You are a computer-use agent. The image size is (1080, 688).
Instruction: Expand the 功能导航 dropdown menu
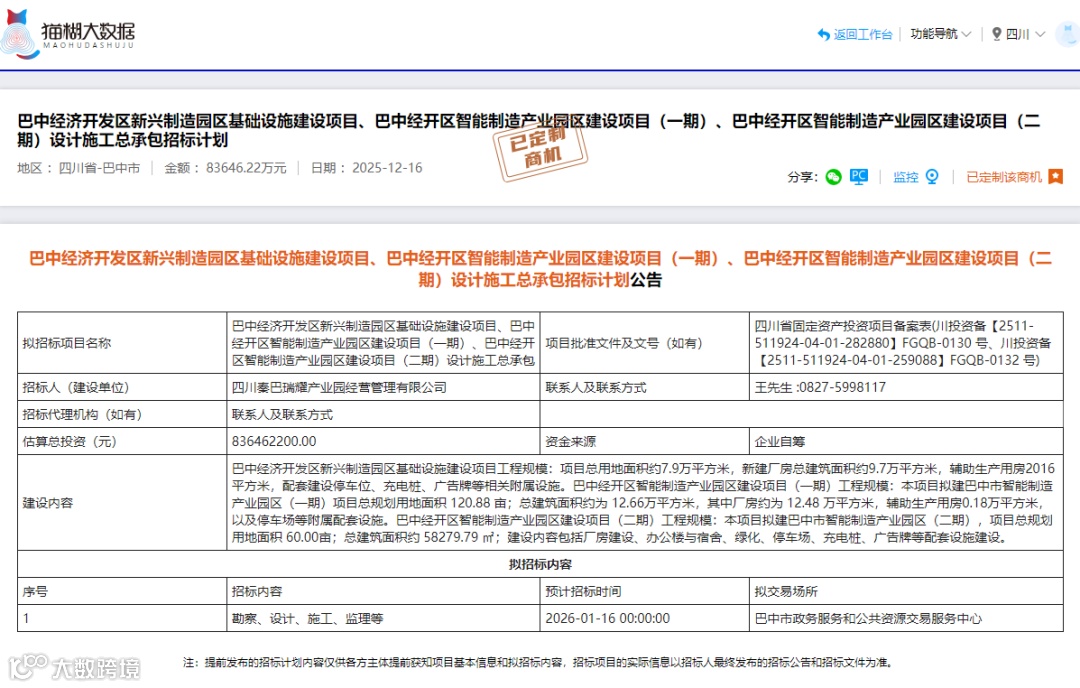pyautogui.click(x=940, y=34)
